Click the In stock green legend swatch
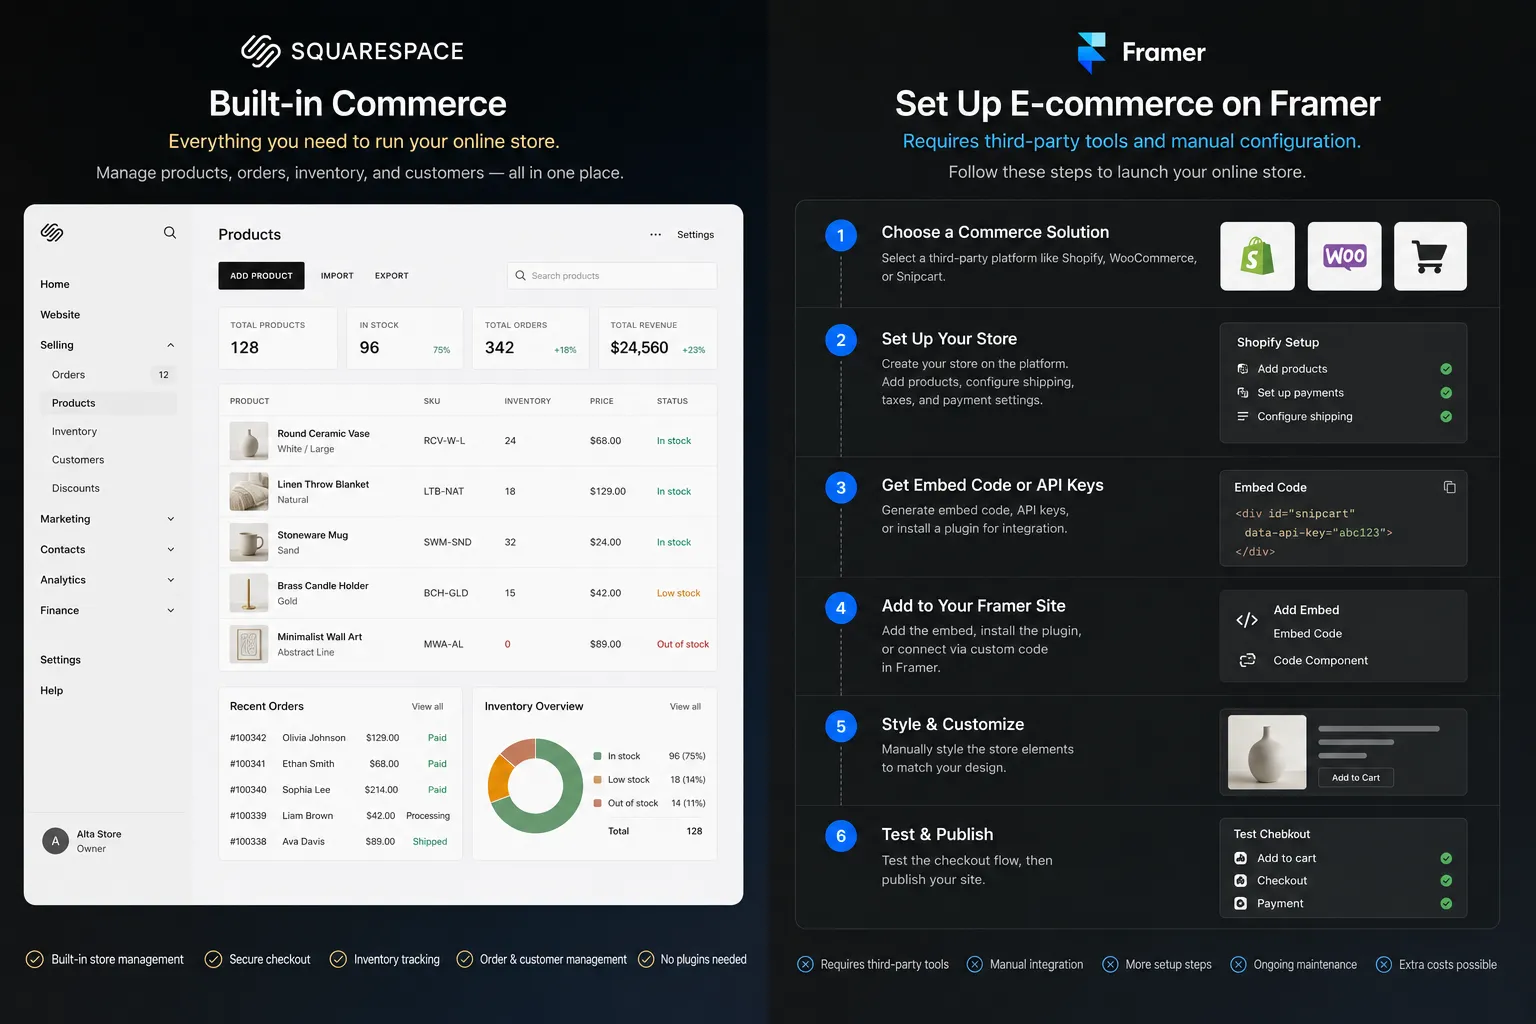This screenshot has height=1024, width=1536. pos(597,756)
